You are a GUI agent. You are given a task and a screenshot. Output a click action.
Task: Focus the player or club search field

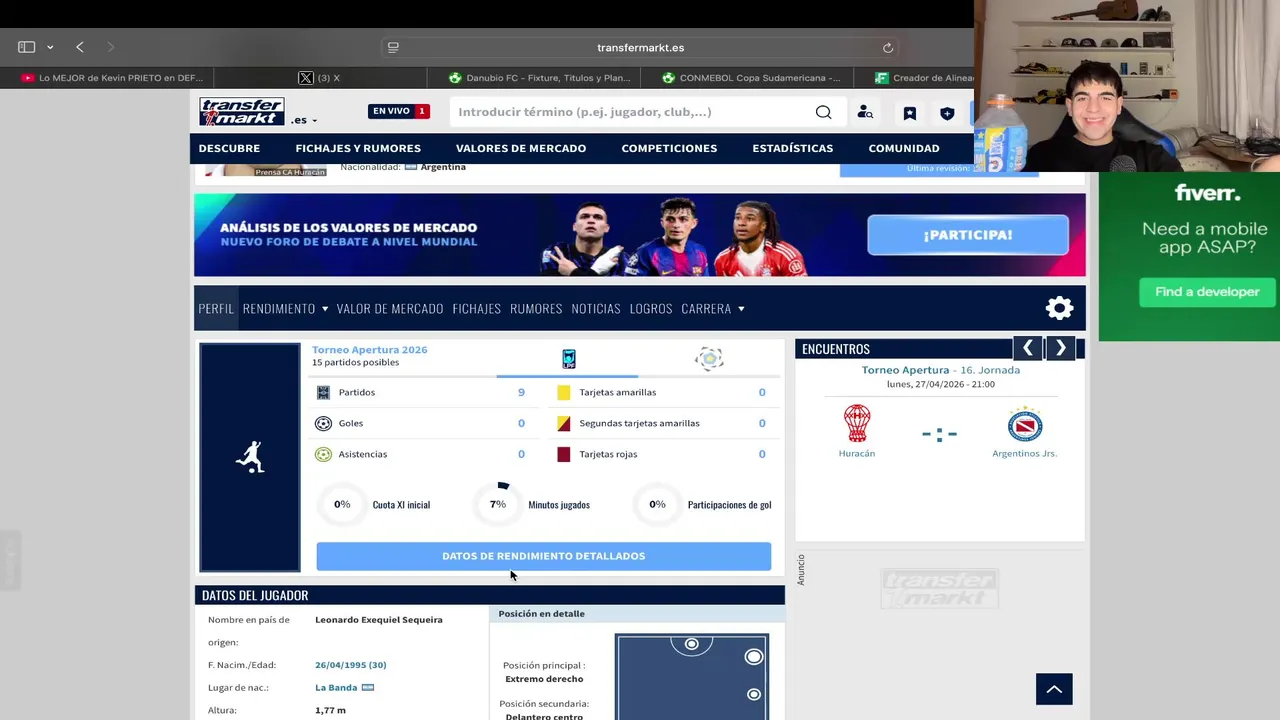pyautogui.click(x=630, y=112)
